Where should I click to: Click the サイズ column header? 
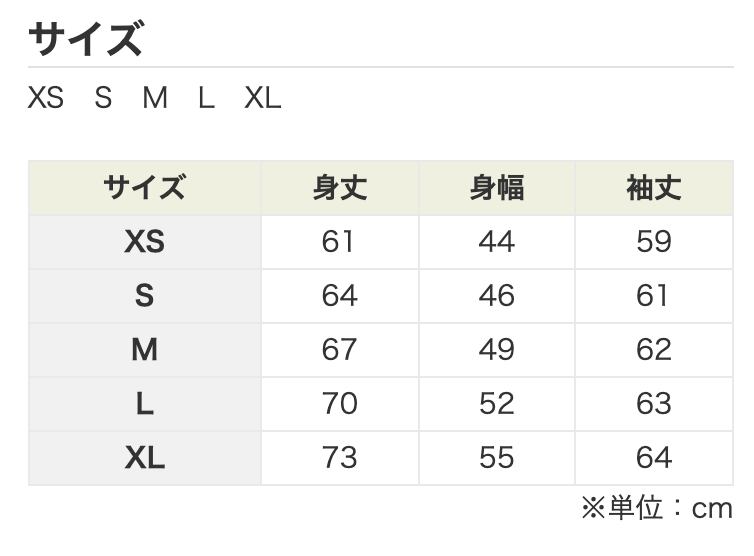pyautogui.click(x=144, y=188)
